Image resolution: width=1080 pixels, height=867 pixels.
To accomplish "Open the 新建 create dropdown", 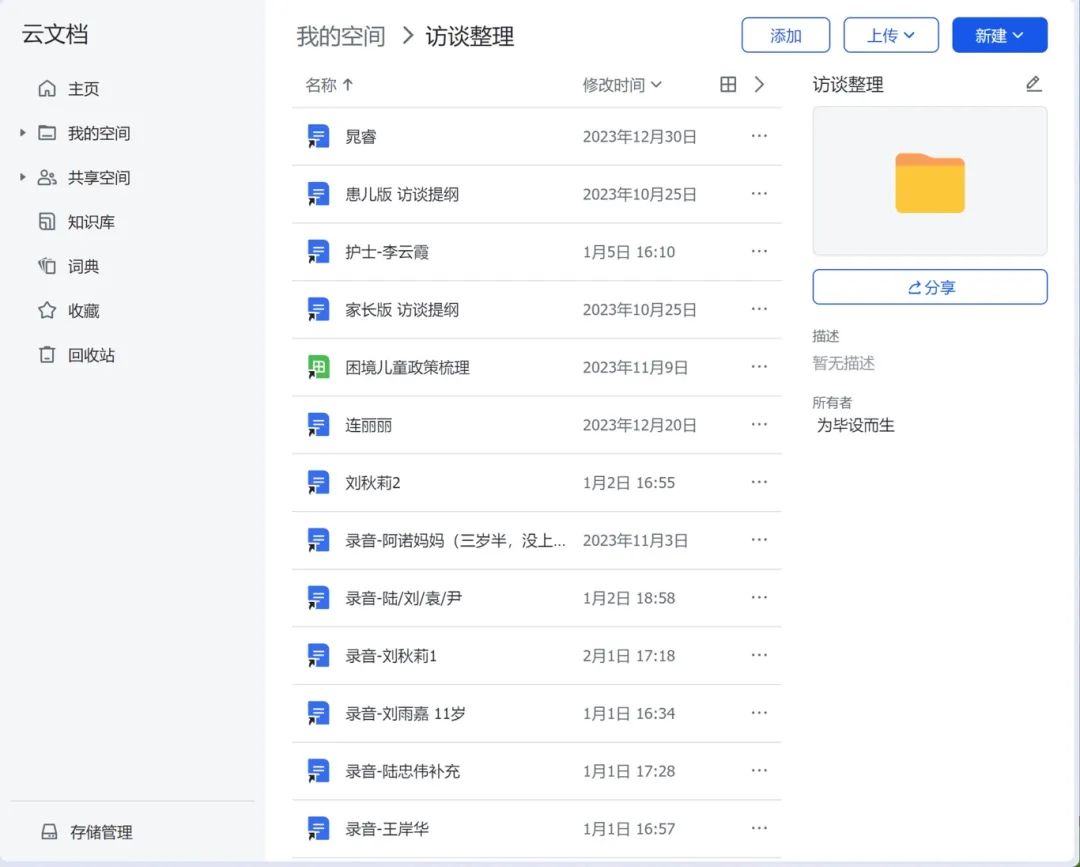I will [999, 36].
